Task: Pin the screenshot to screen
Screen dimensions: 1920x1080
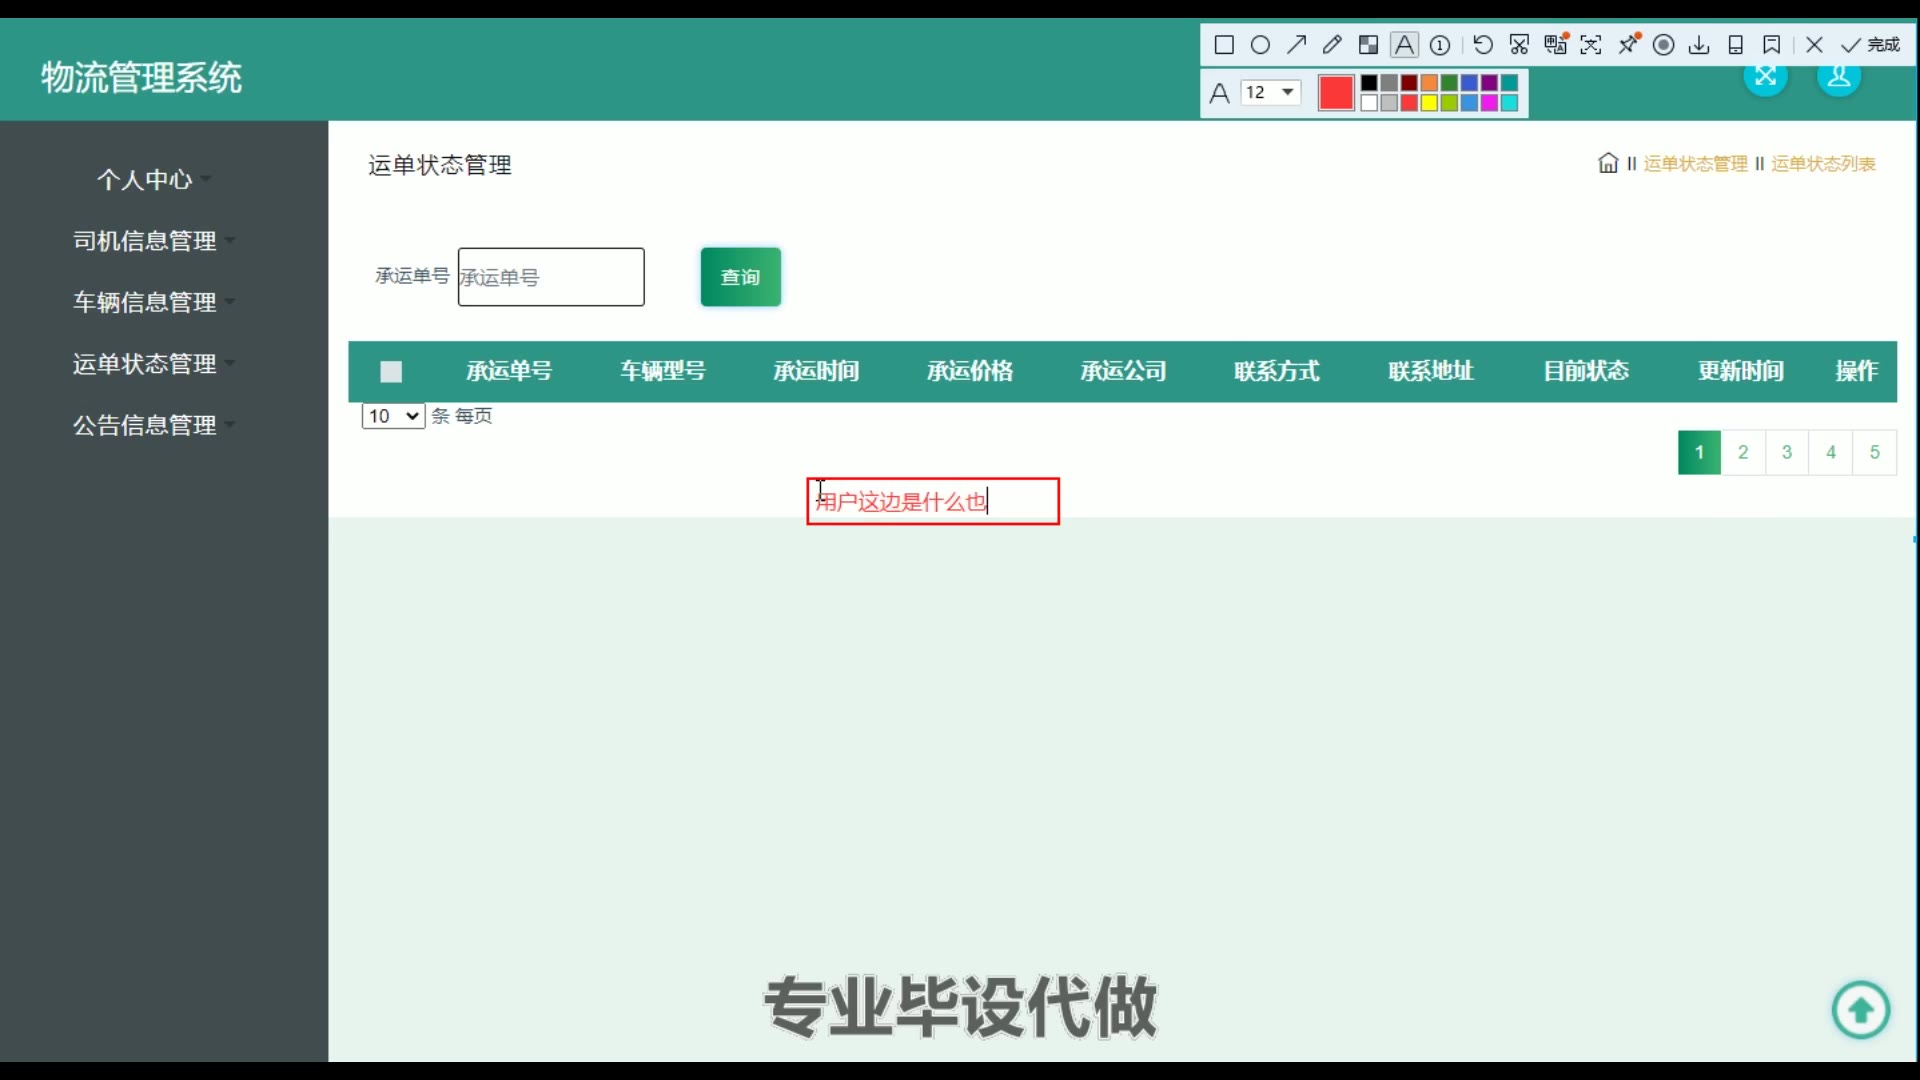Action: (1629, 44)
